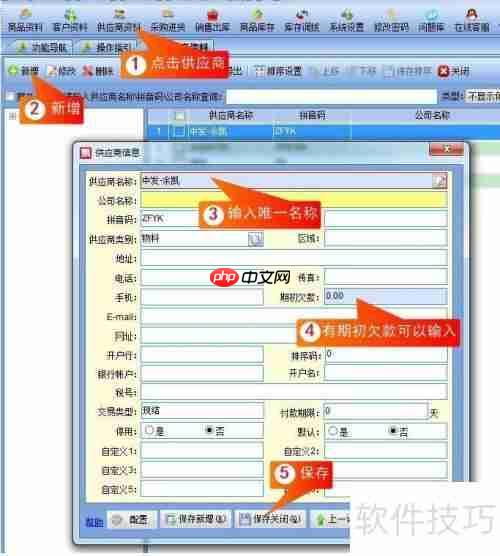Click the 开户名 input field
The height and width of the screenshot is (556, 500).
pyautogui.click(x=386, y=373)
